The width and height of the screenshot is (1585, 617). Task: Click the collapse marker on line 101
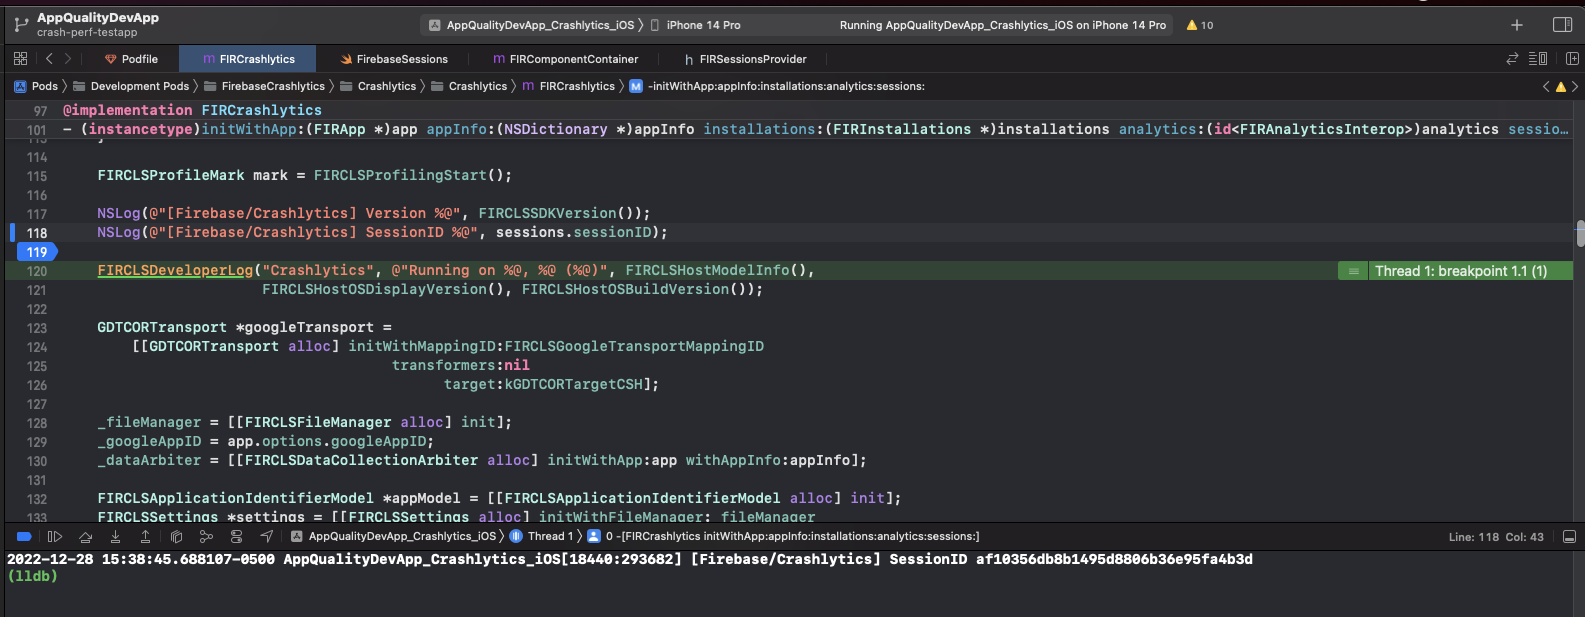pos(67,130)
